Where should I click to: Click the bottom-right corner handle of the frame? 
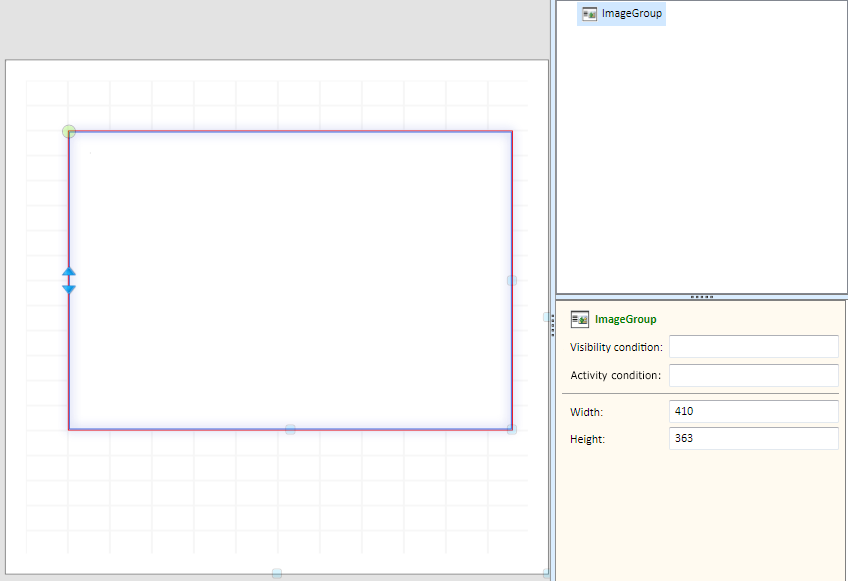[x=512, y=429]
